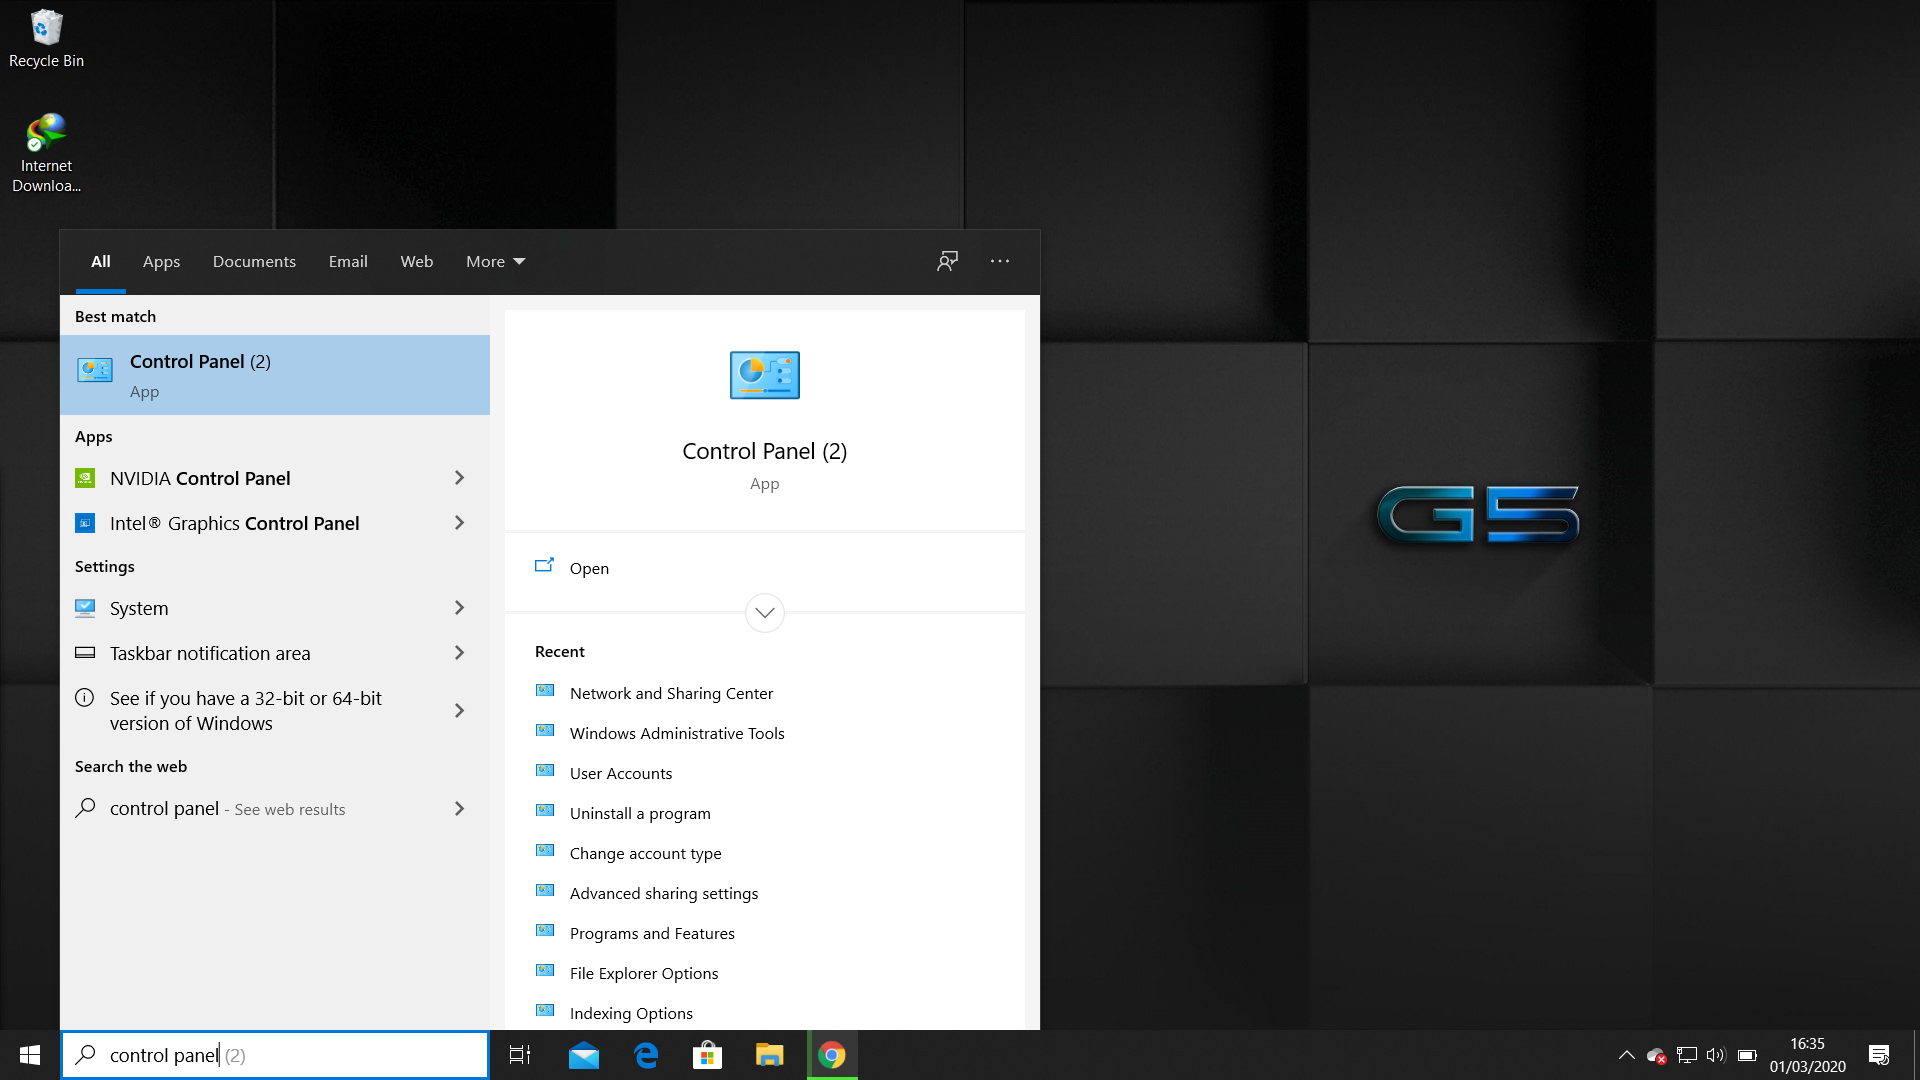Open the search options ellipsis menu
Image resolution: width=1920 pixels, height=1080 pixels.
pyautogui.click(x=1000, y=261)
